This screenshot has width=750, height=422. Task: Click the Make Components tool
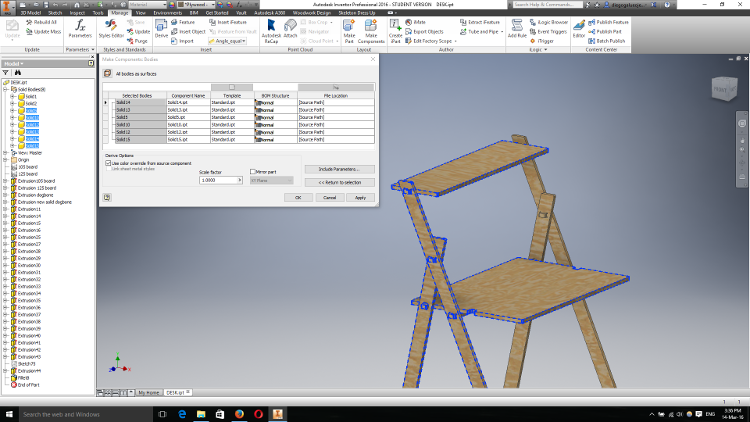pos(371,31)
